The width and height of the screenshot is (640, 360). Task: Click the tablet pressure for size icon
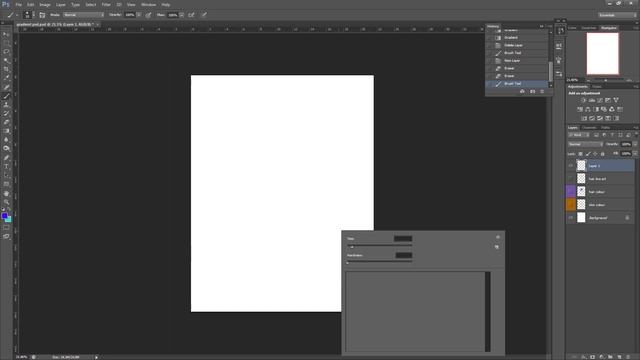(x=204, y=15)
